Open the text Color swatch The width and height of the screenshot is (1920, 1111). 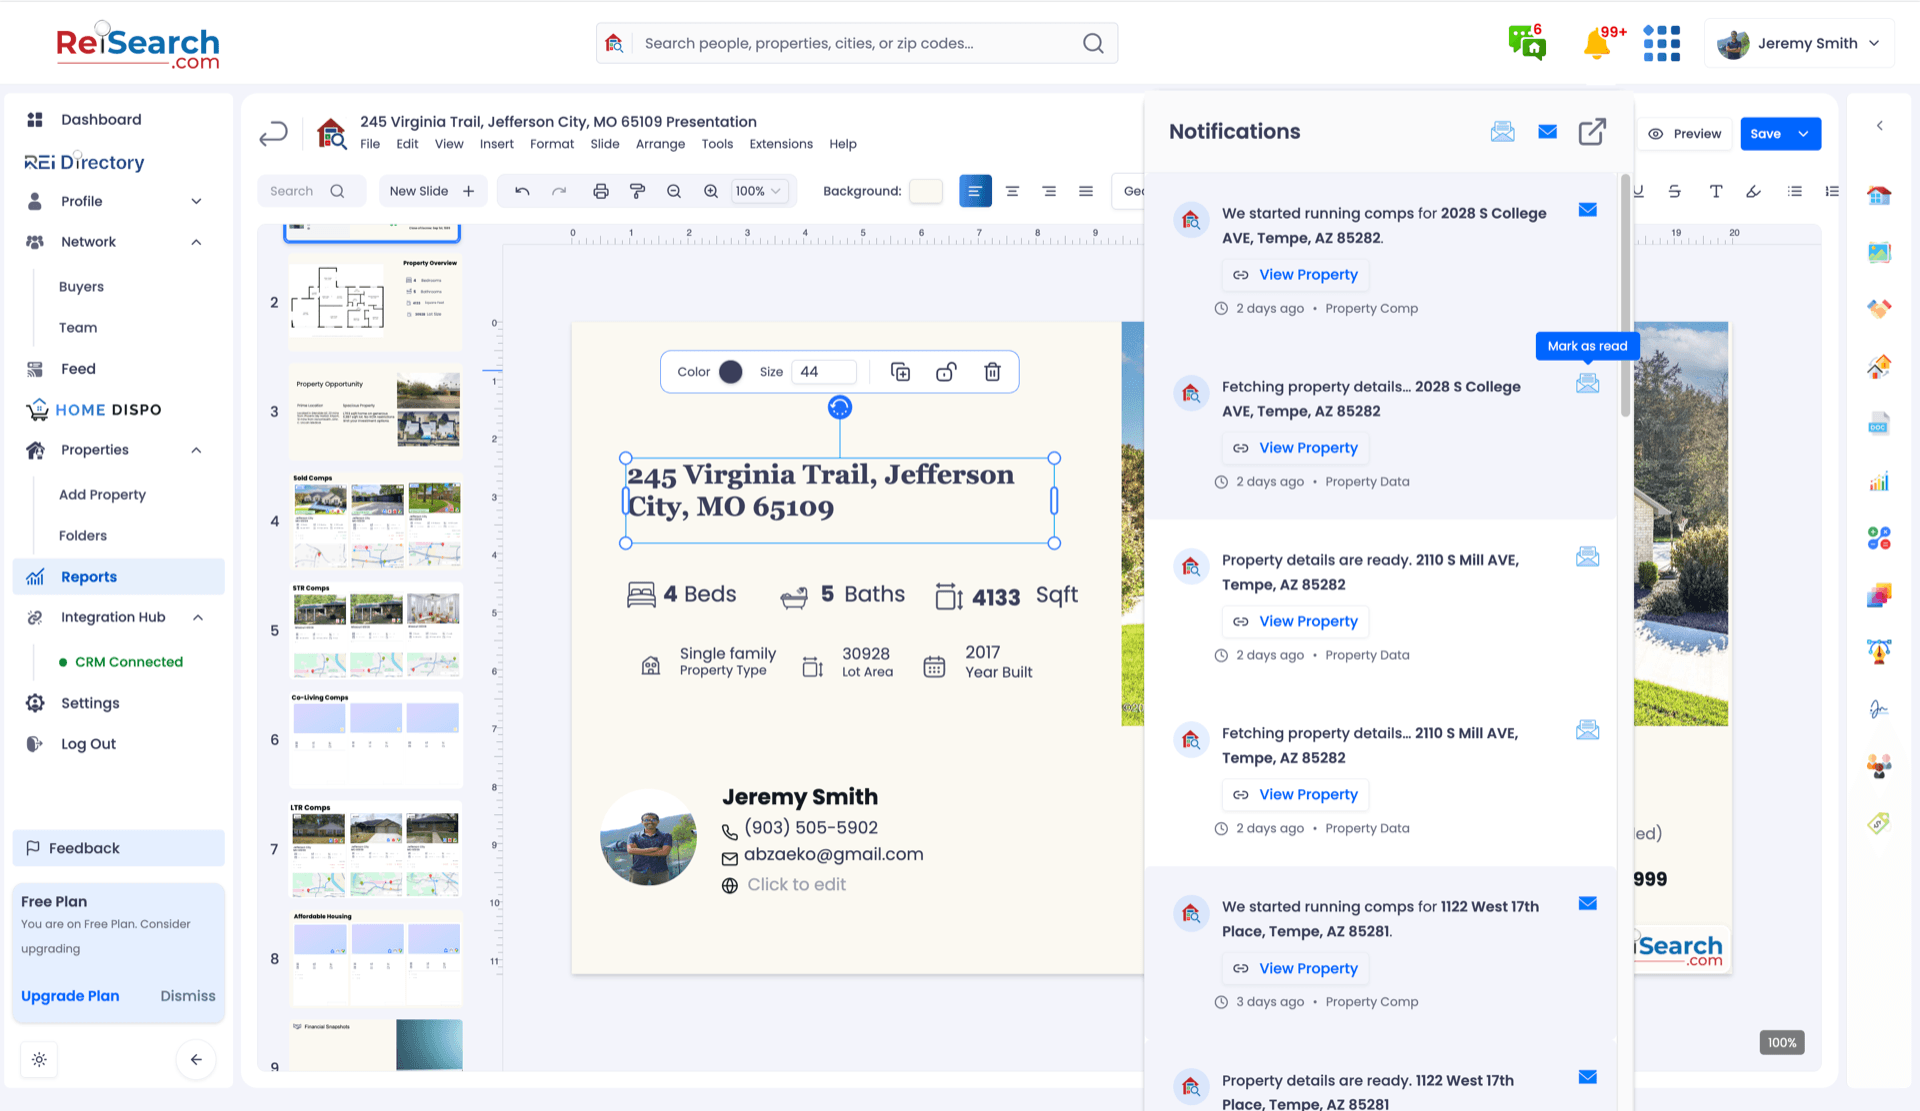pyautogui.click(x=731, y=372)
